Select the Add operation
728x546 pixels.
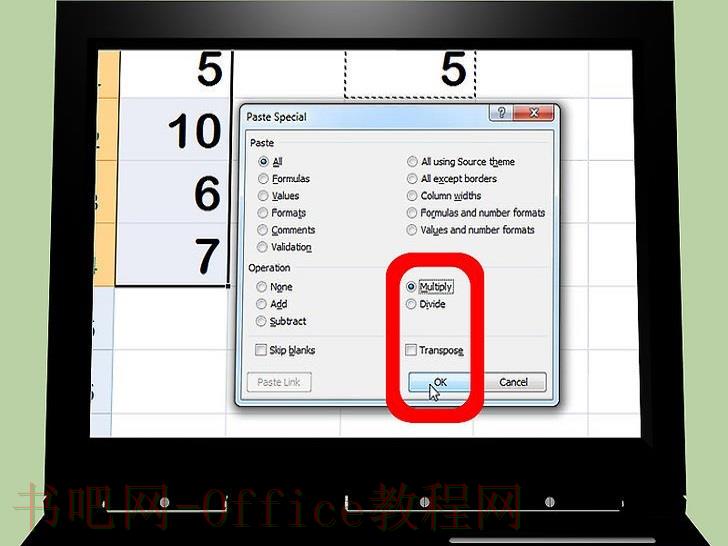click(261, 304)
